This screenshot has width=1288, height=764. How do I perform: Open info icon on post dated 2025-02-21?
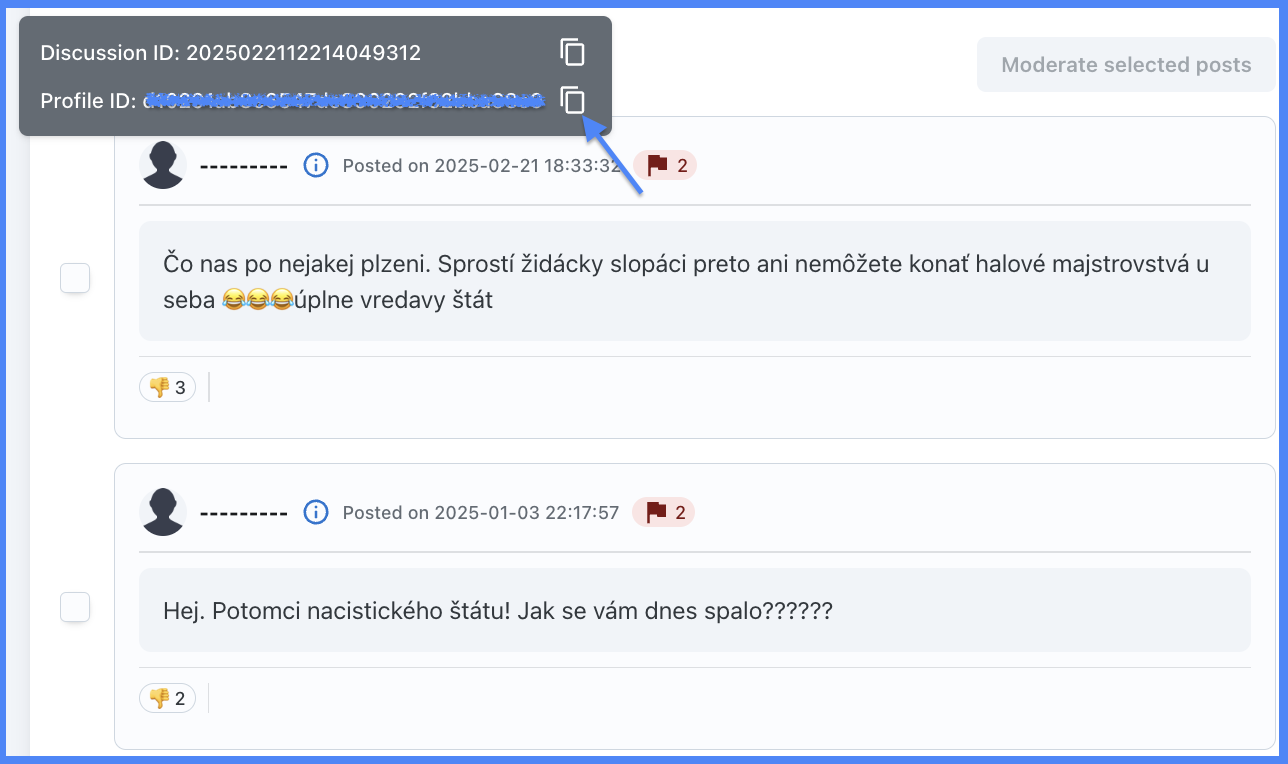pyautogui.click(x=316, y=165)
